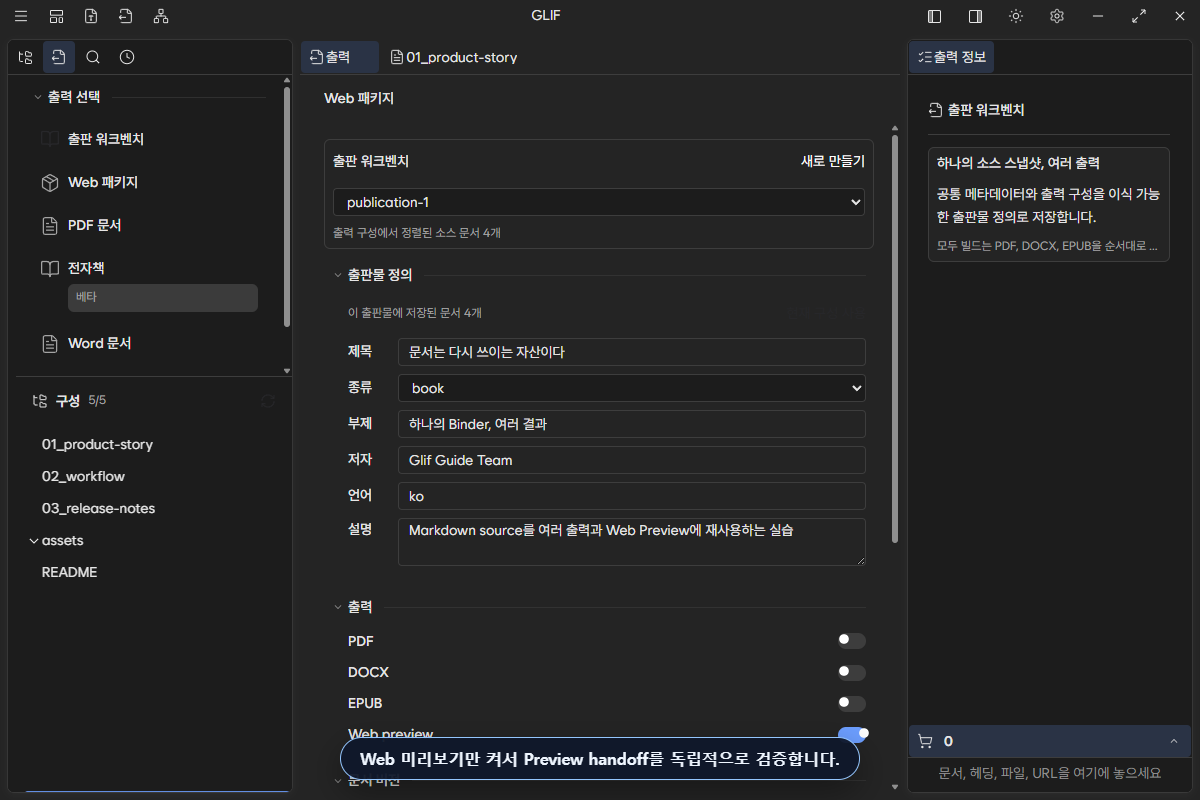Open 03_release-notes in the tree
This screenshot has height=800, width=1200.
98,508
